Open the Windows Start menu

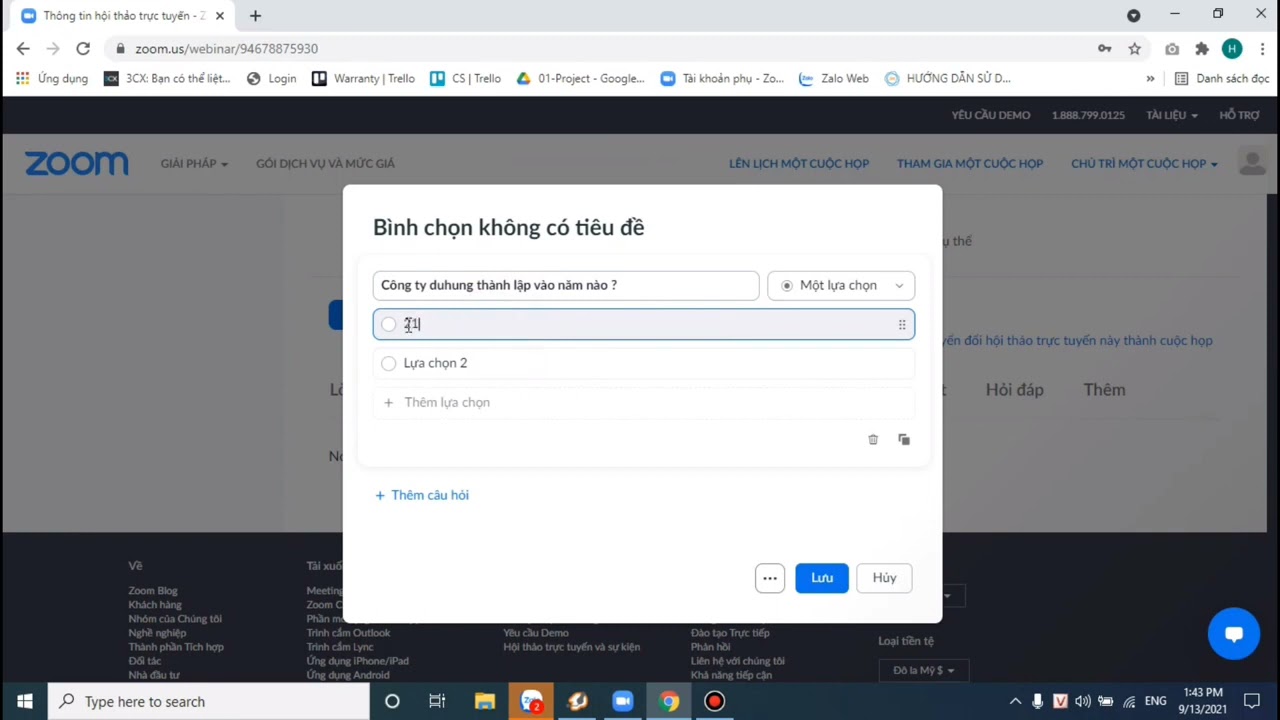coord(24,701)
